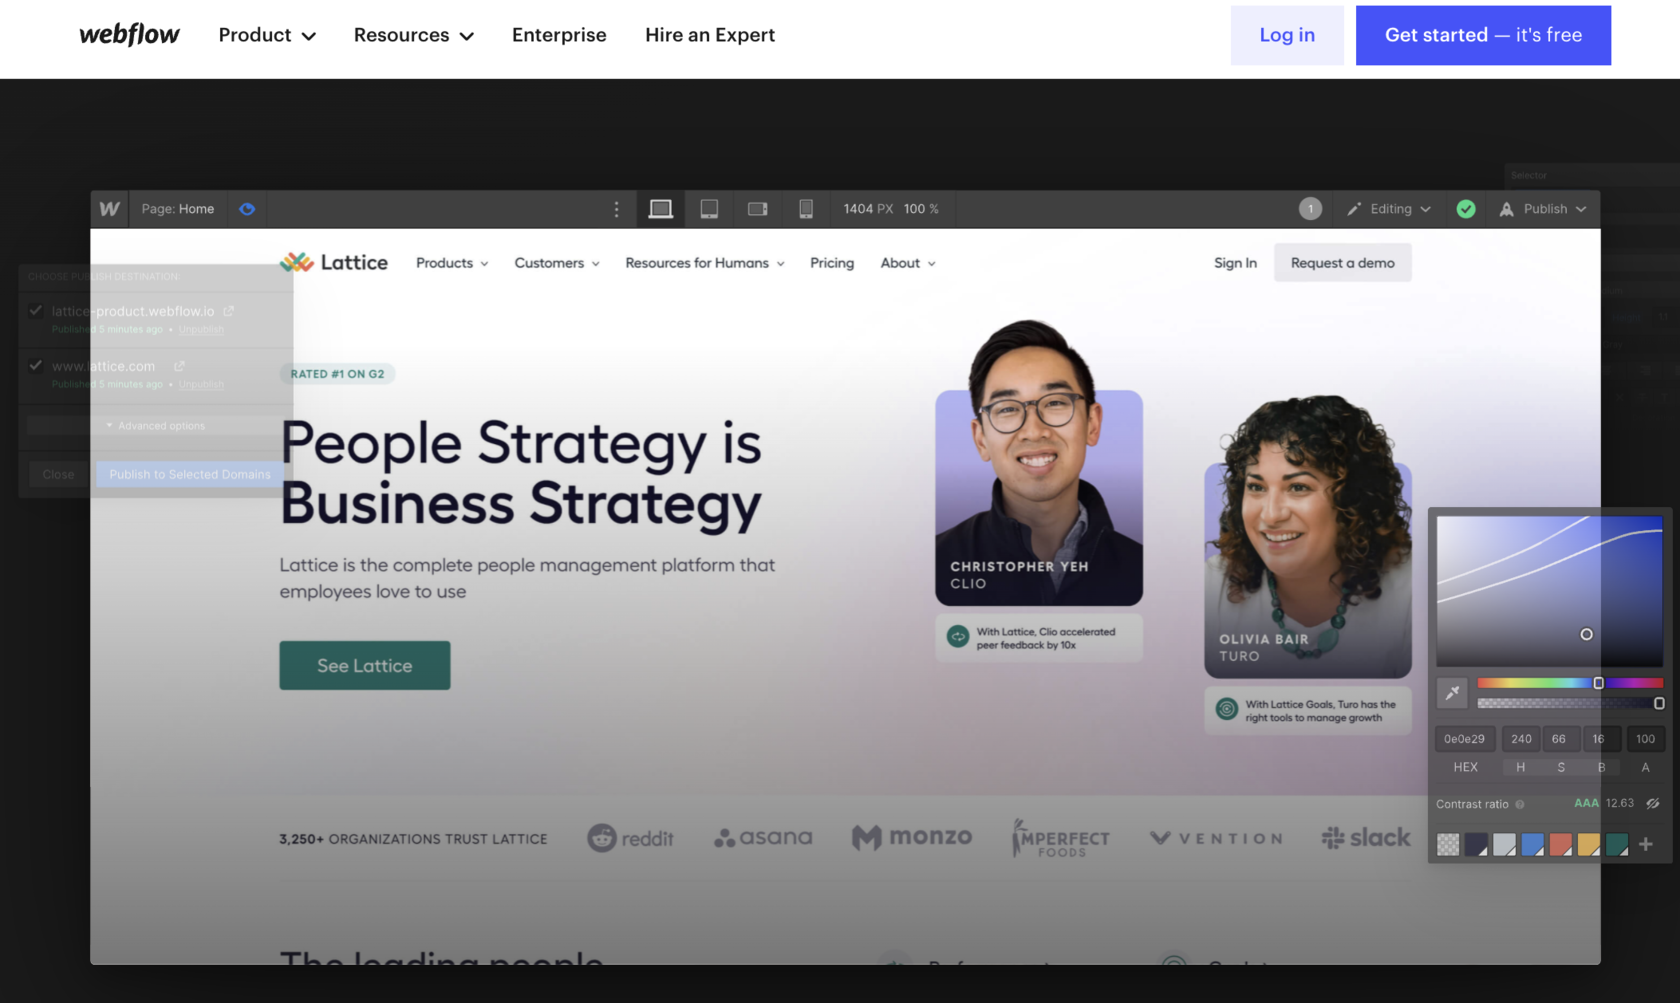This screenshot has height=1003, width=1680.
Task: Click the green checkmark status icon
Action: tap(1466, 209)
